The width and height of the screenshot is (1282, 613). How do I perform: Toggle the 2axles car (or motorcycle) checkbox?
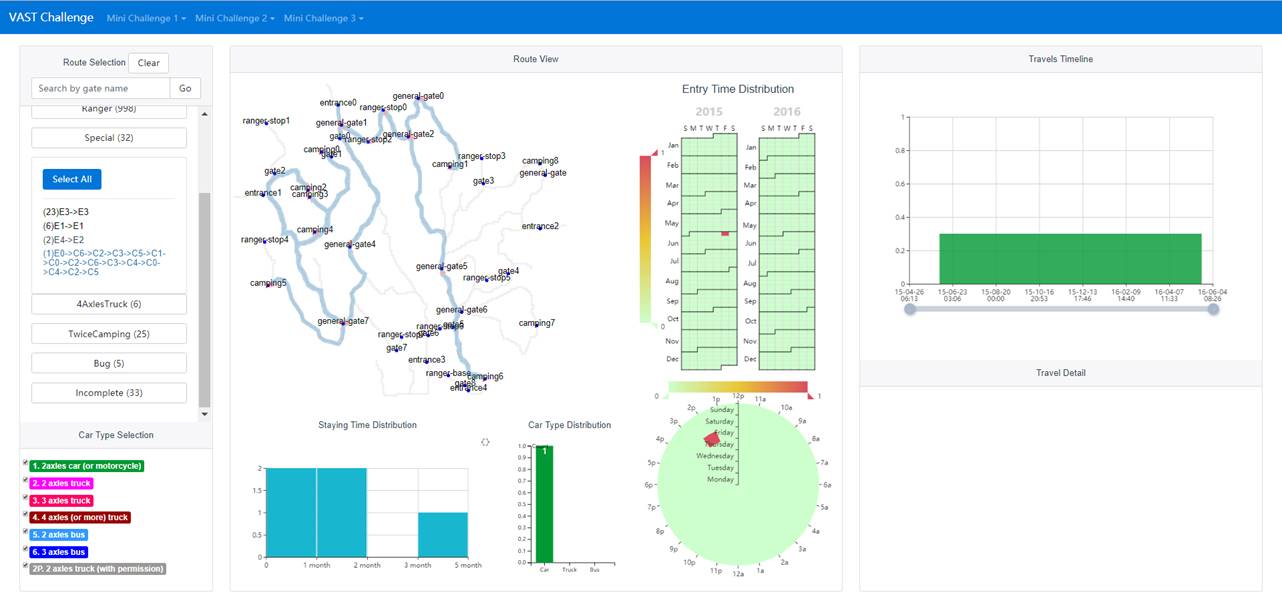[25, 464]
